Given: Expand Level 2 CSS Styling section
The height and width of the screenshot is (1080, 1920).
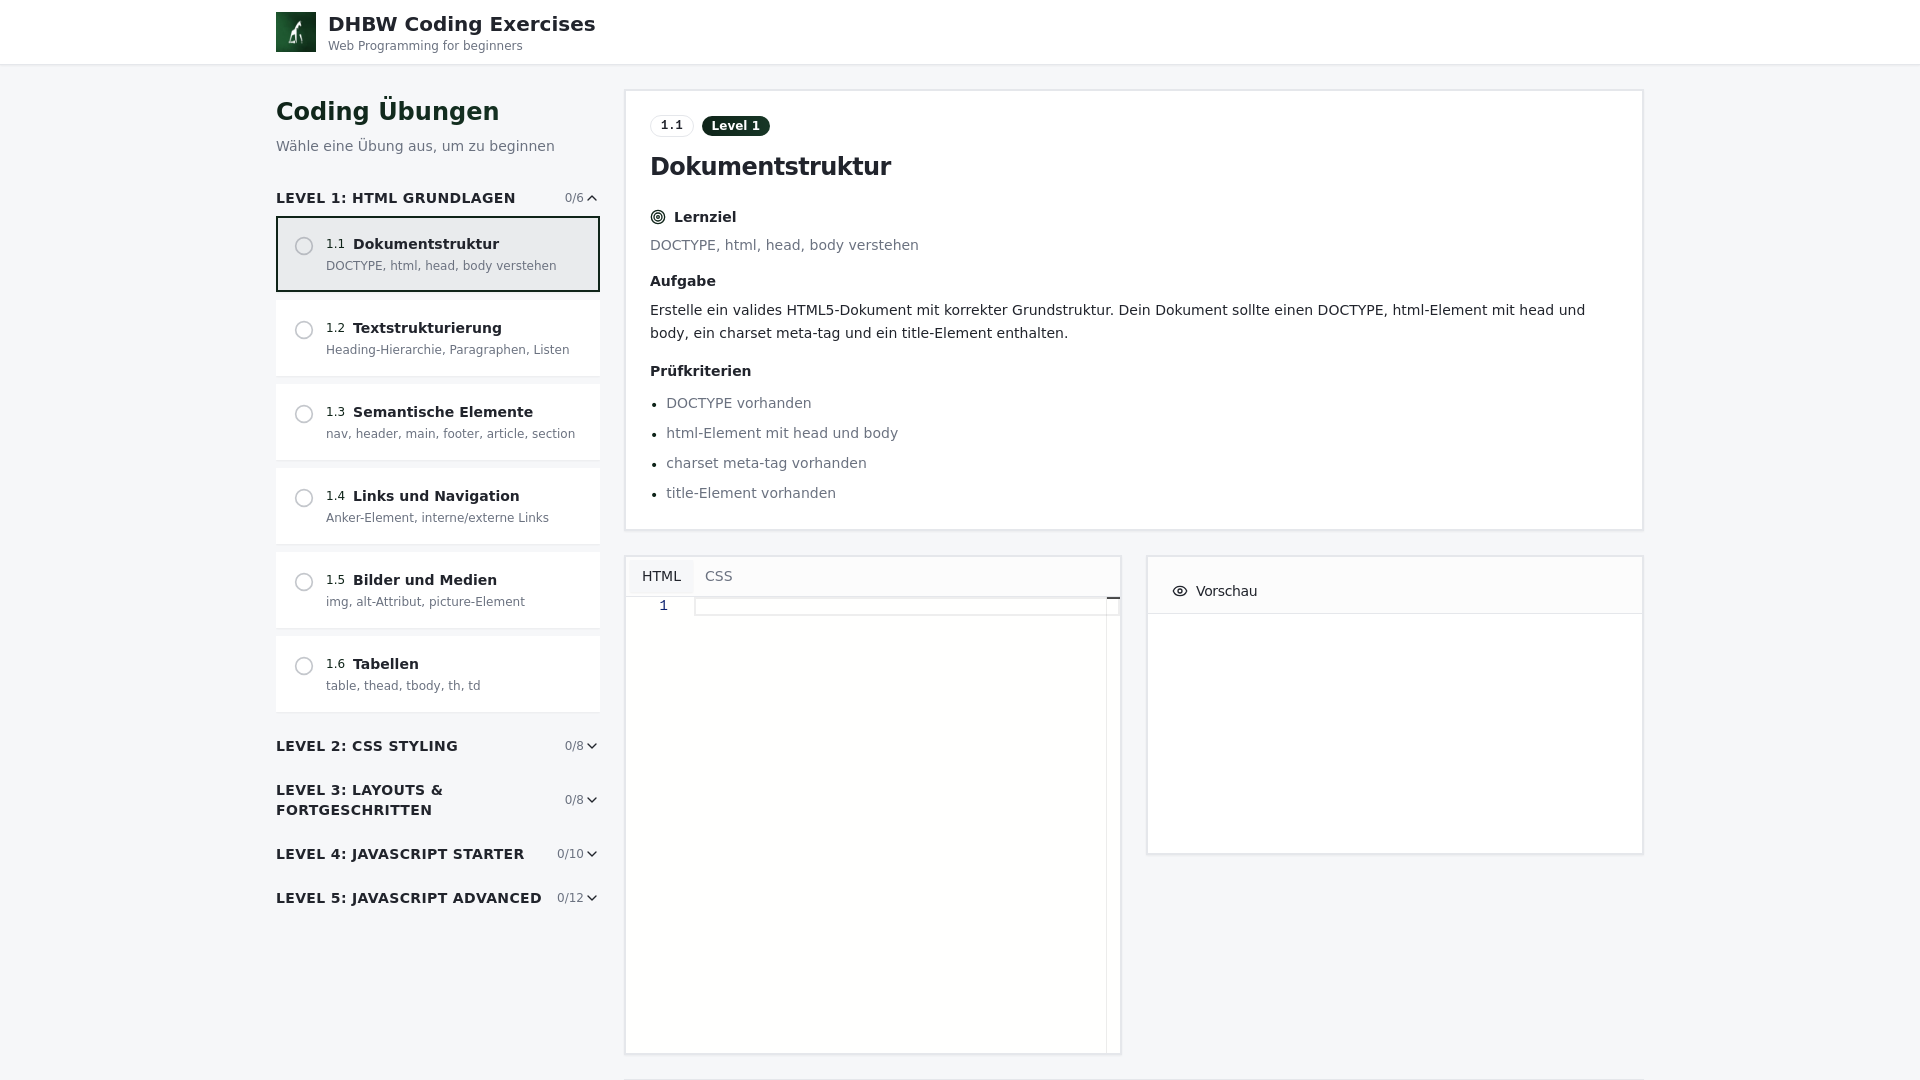Looking at the screenshot, I should [x=438, y=746].
